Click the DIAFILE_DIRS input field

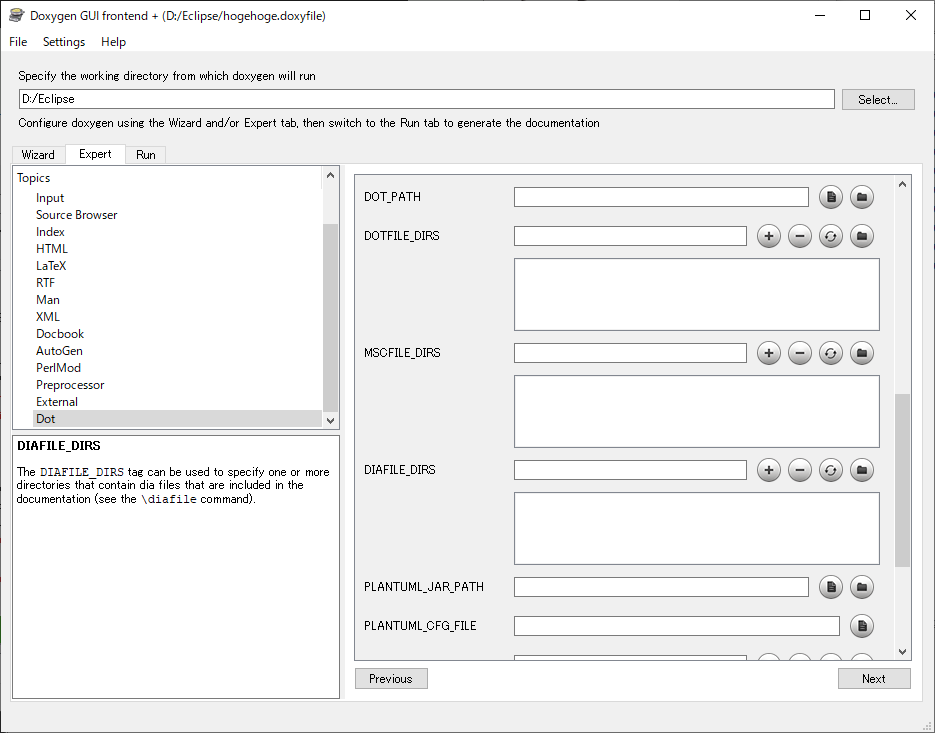630,470
